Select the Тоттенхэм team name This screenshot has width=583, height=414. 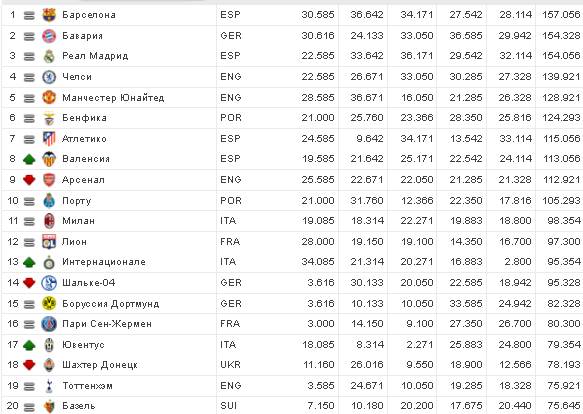point(87,386)
